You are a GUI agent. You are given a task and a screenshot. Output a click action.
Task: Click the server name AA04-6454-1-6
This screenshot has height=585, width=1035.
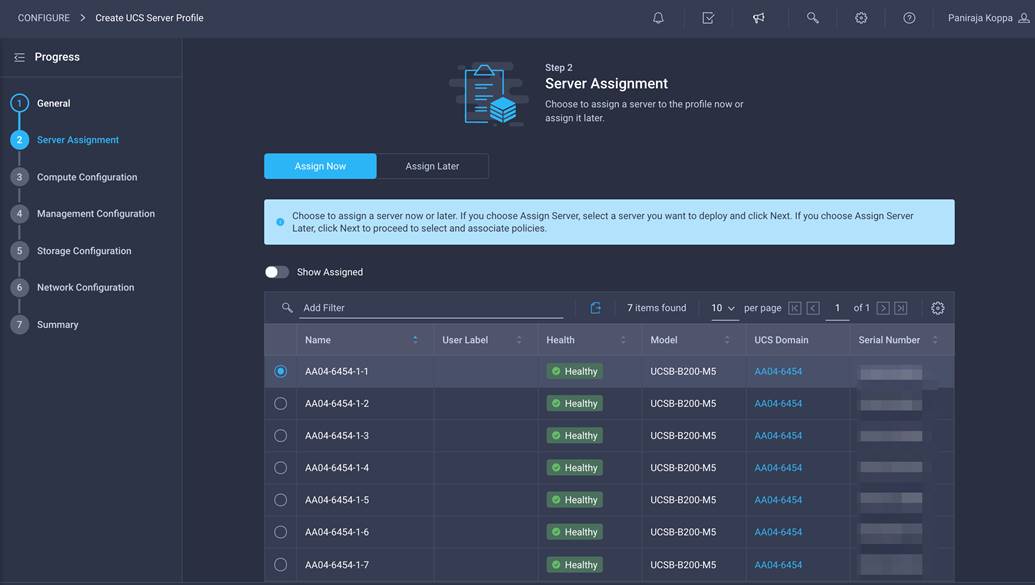point(337,532)
